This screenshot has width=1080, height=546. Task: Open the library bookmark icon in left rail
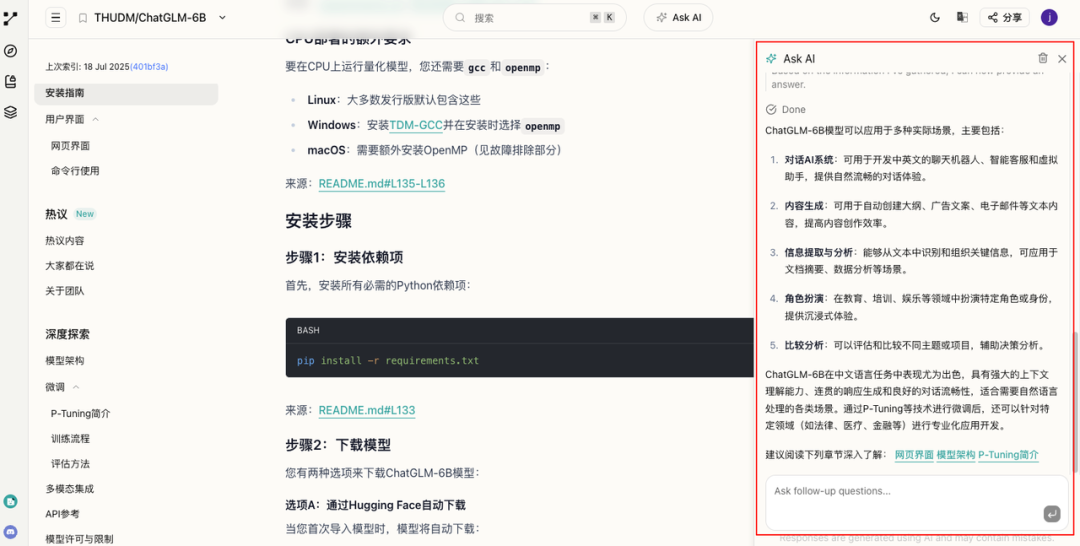(x=10, y=81)
